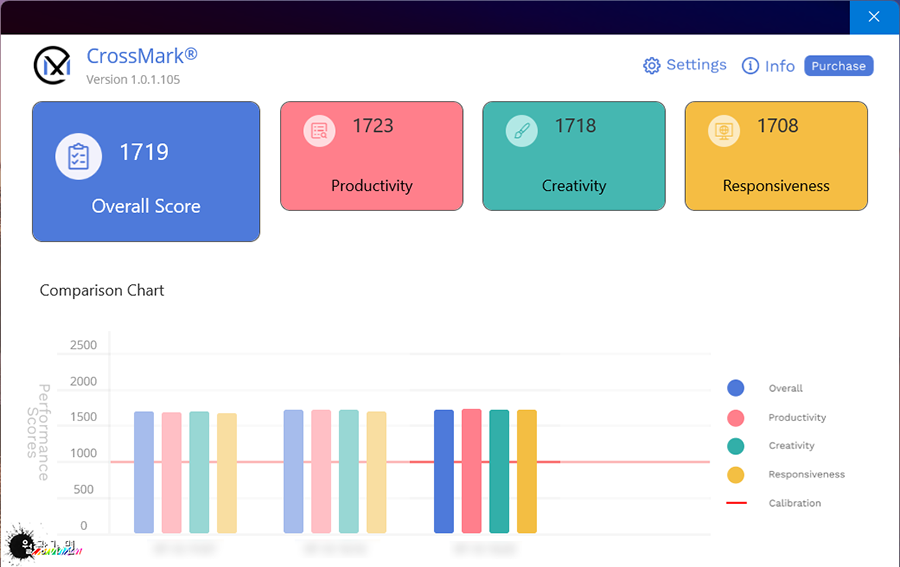Click the pink Productivity legend dot
Viewport: 900px width, 567px height.
tap(735, 417)
